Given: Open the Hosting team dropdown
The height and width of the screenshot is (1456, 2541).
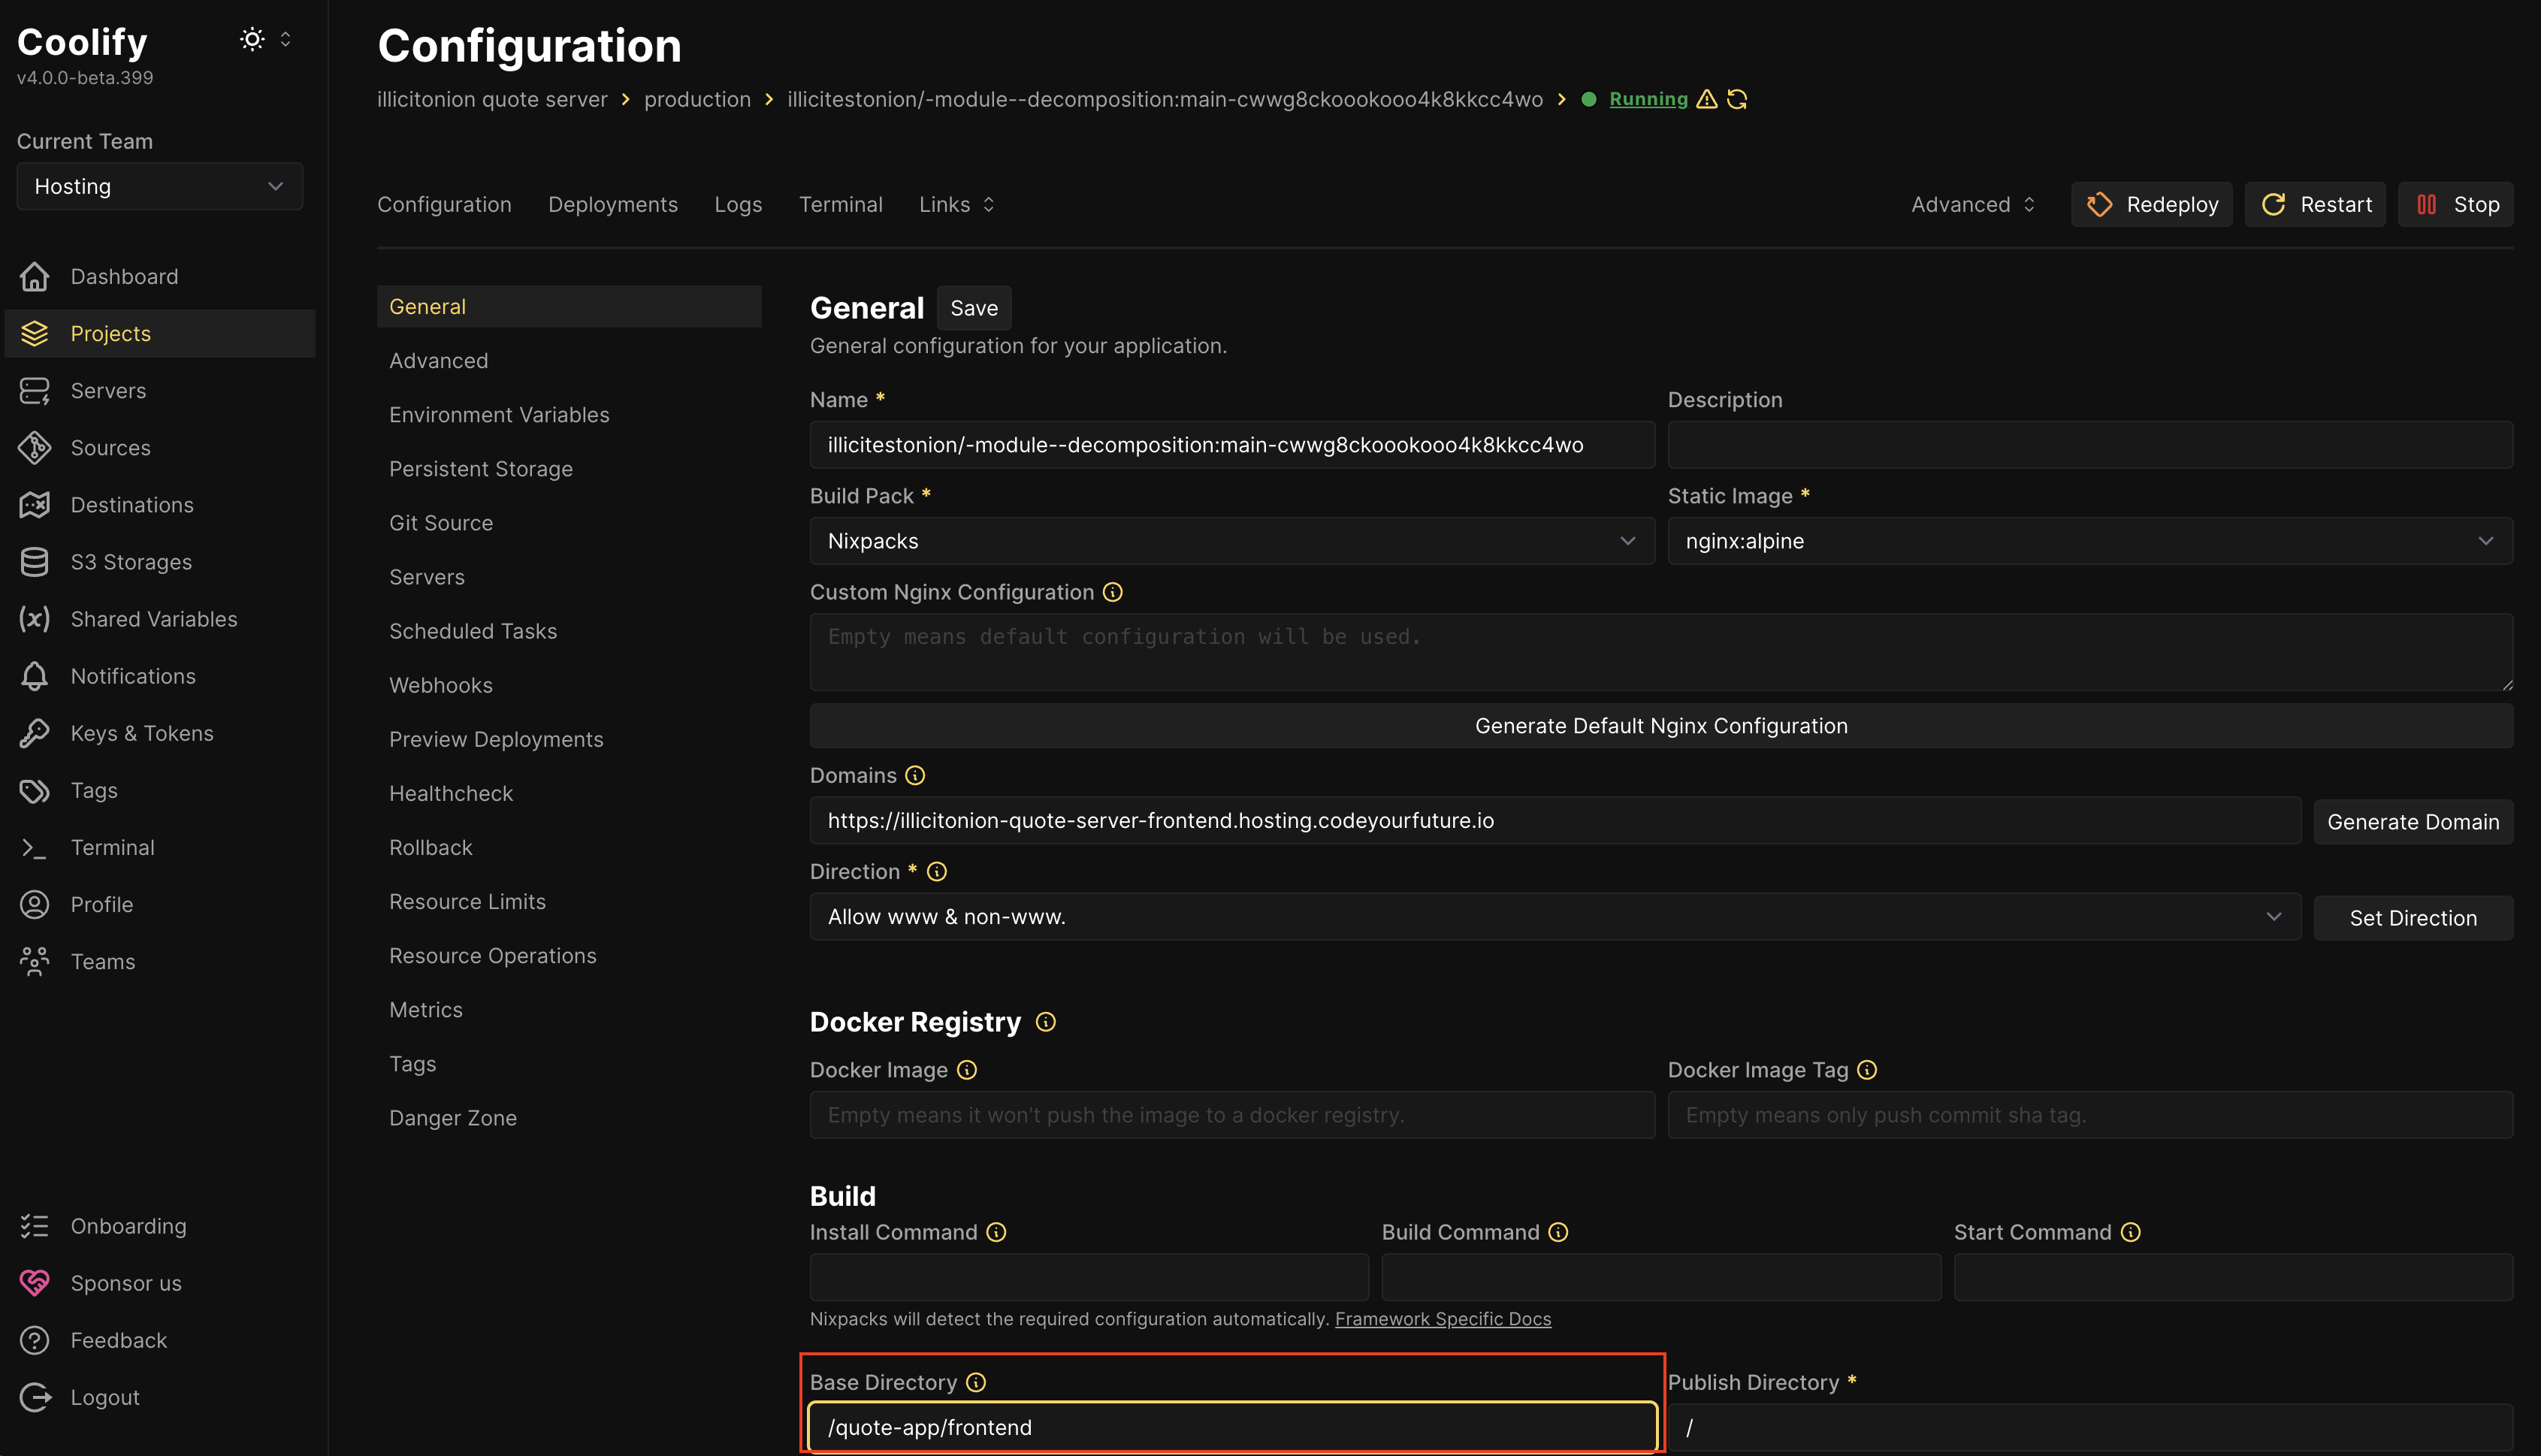Looking at the screenshot, I should pyautogui.click(x=159, y=186).
